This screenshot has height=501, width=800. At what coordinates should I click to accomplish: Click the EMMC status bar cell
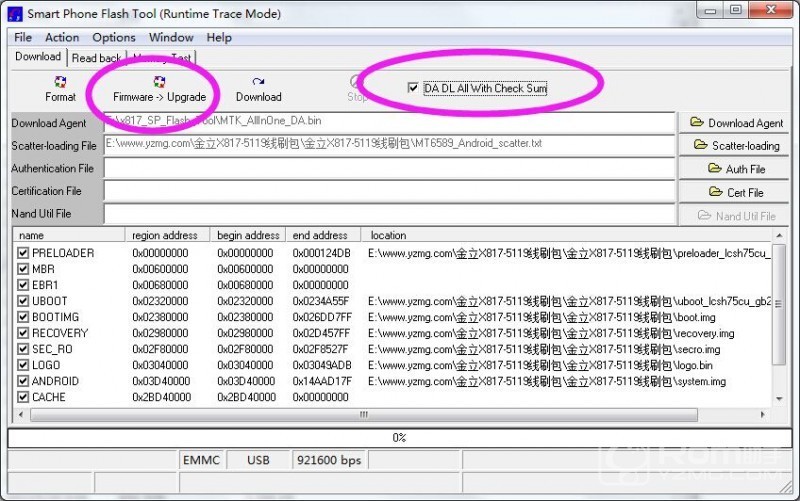(x=201, y=460)
